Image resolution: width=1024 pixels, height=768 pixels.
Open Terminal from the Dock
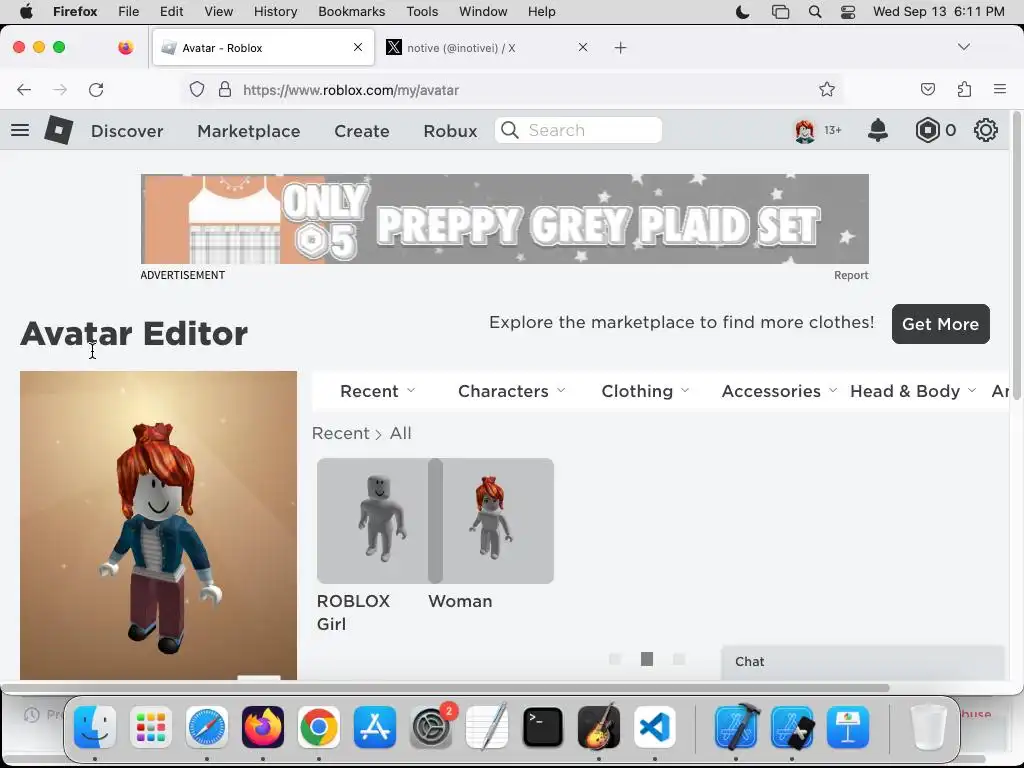[543, 727]
